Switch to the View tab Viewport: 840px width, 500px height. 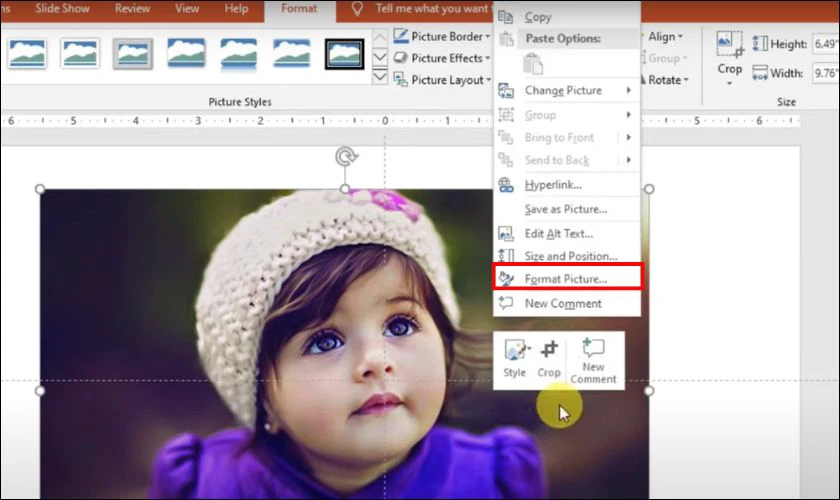click(x=187, y=9)
